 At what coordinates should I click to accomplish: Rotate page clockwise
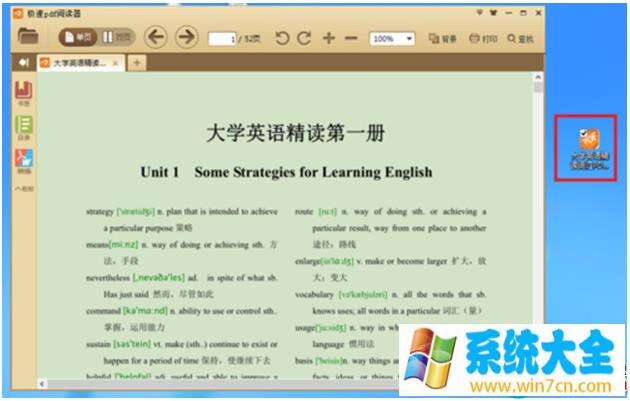coord(304,39)
